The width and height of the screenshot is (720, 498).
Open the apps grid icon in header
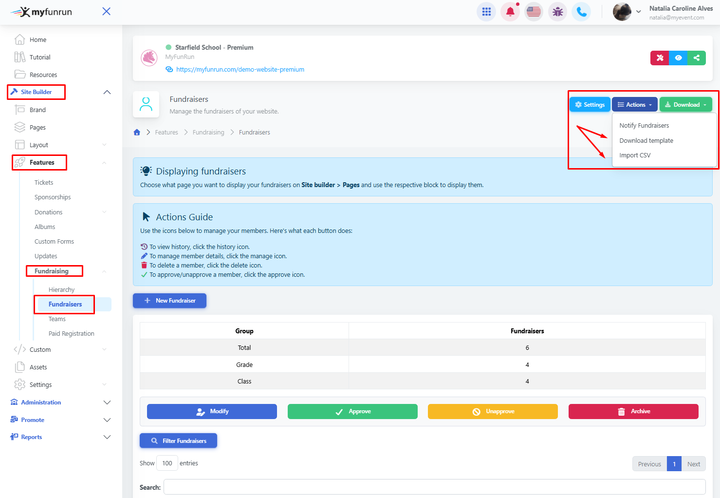(486, 12)
